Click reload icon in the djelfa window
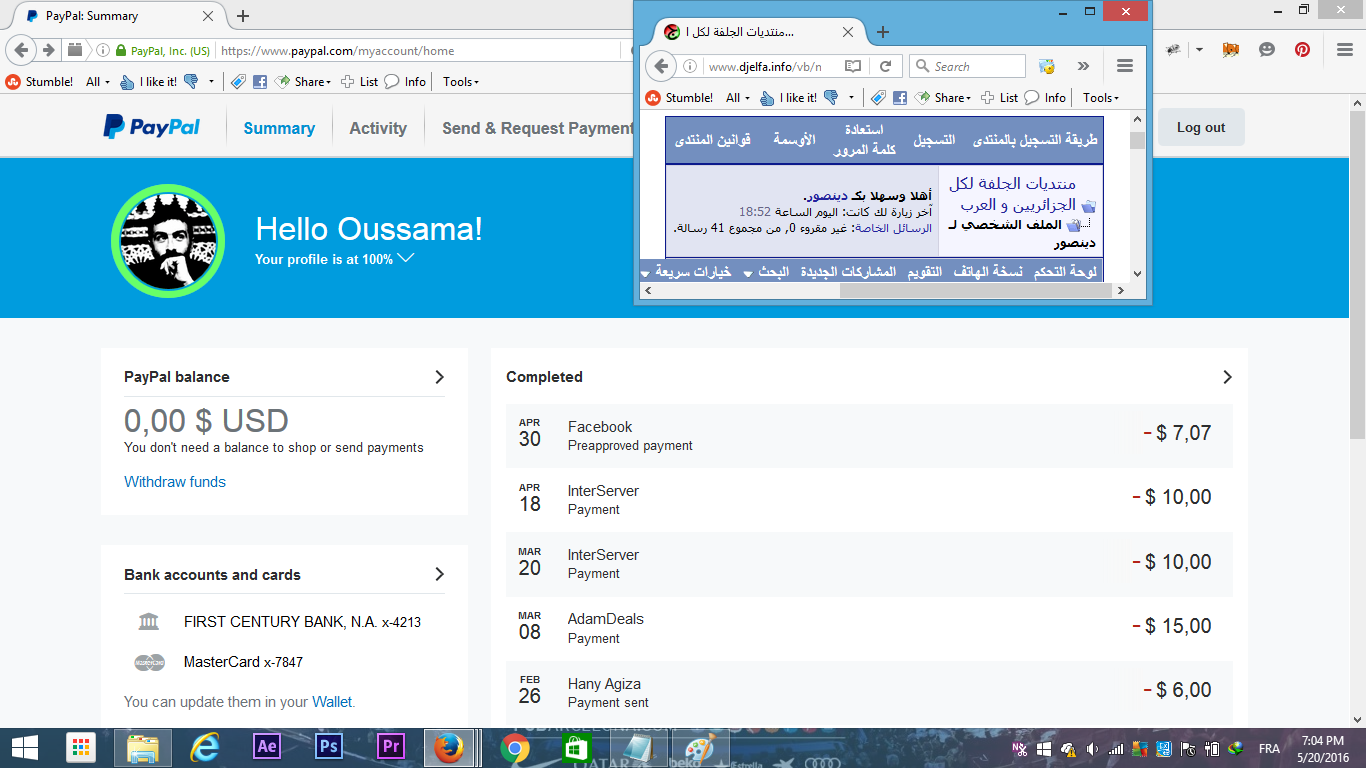Screen dimensions: 1366x768 point(885,66)
